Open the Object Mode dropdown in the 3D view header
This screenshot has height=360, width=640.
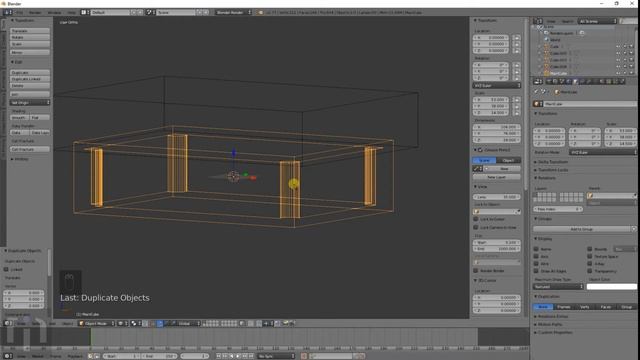coord(97,324)
